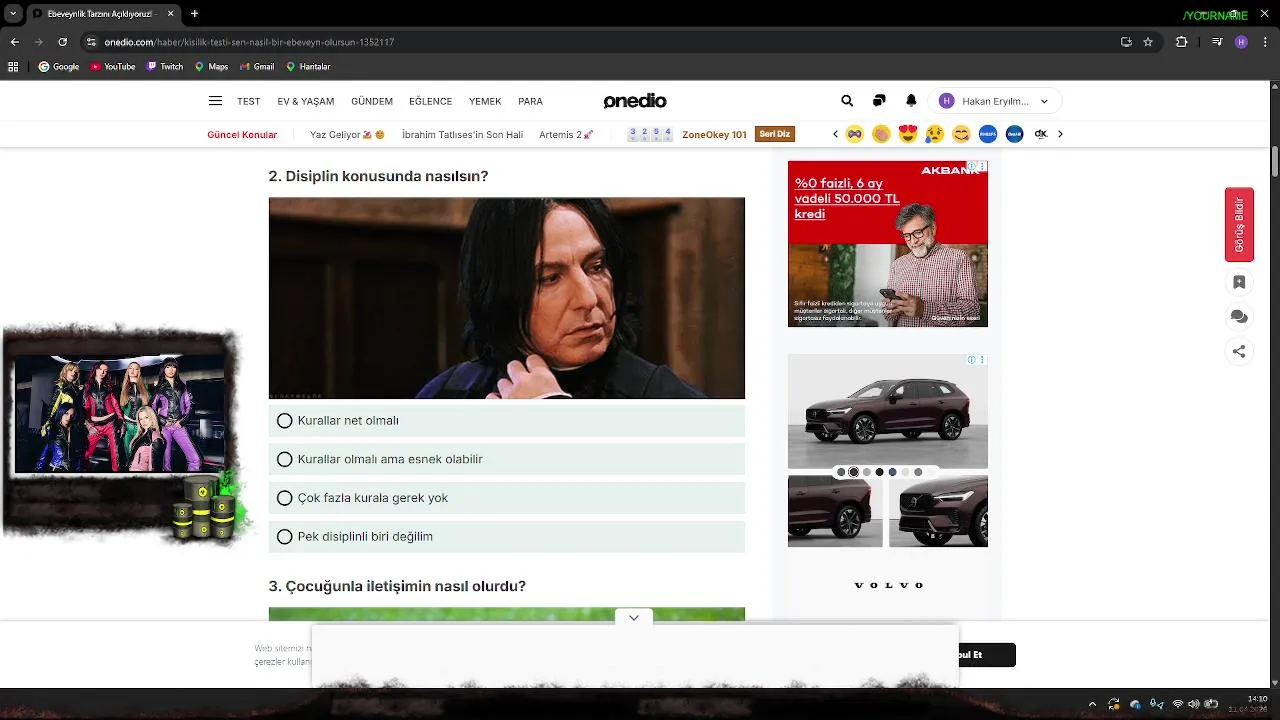Screen dimensions: 1280x720
Task: Open a new browser tab
Action: (x=194, y=14)
